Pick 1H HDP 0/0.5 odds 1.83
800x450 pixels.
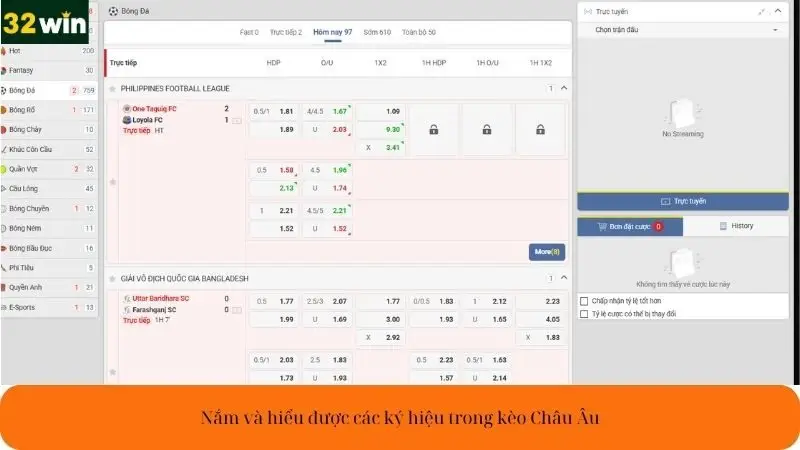pyautogui.click(x=434, y=302)
